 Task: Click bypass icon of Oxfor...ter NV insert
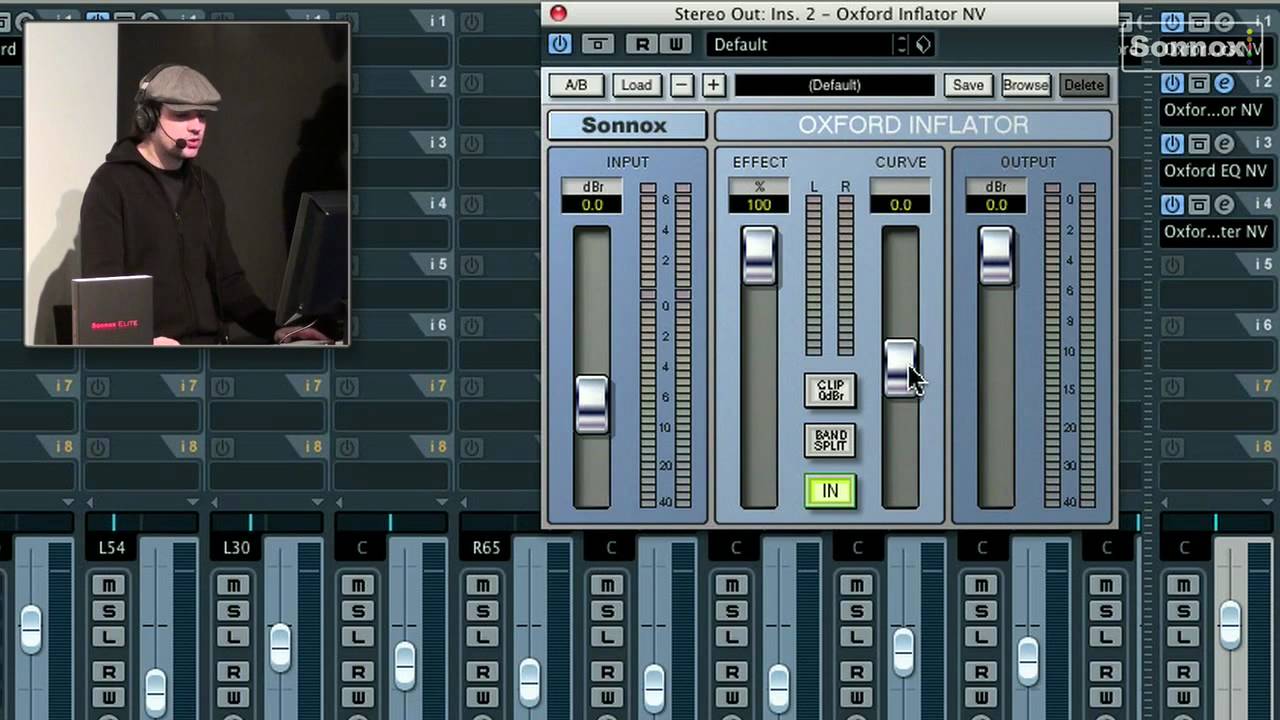point(1199,205)
